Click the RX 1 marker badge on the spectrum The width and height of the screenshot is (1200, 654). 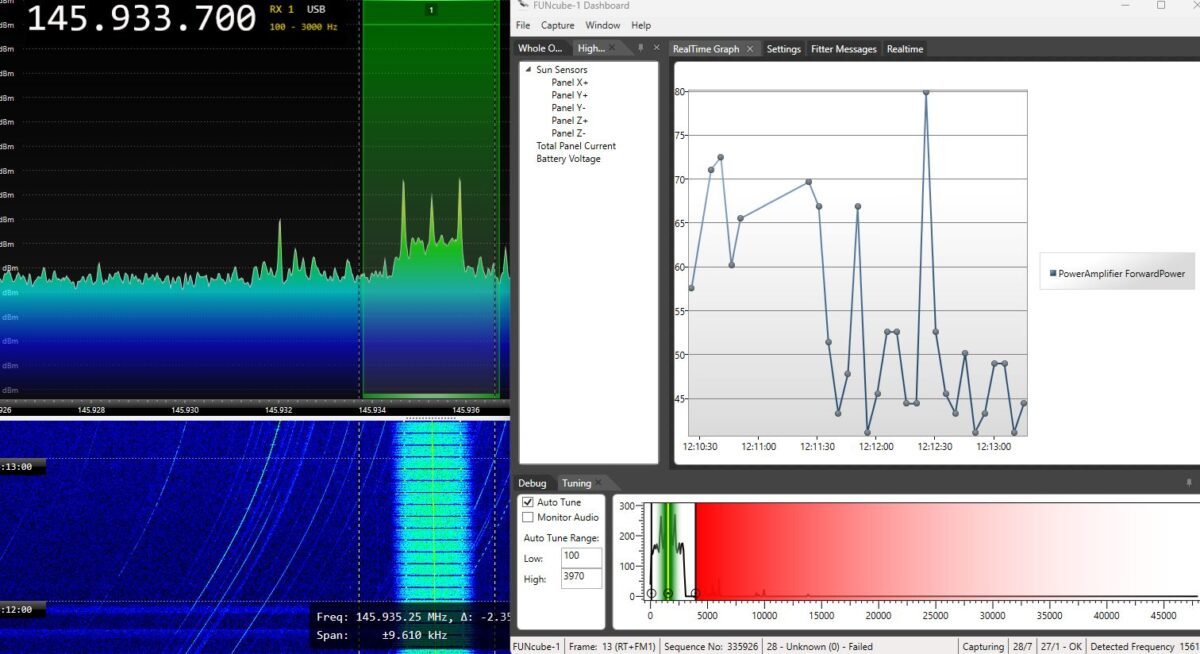coord(431,10)
